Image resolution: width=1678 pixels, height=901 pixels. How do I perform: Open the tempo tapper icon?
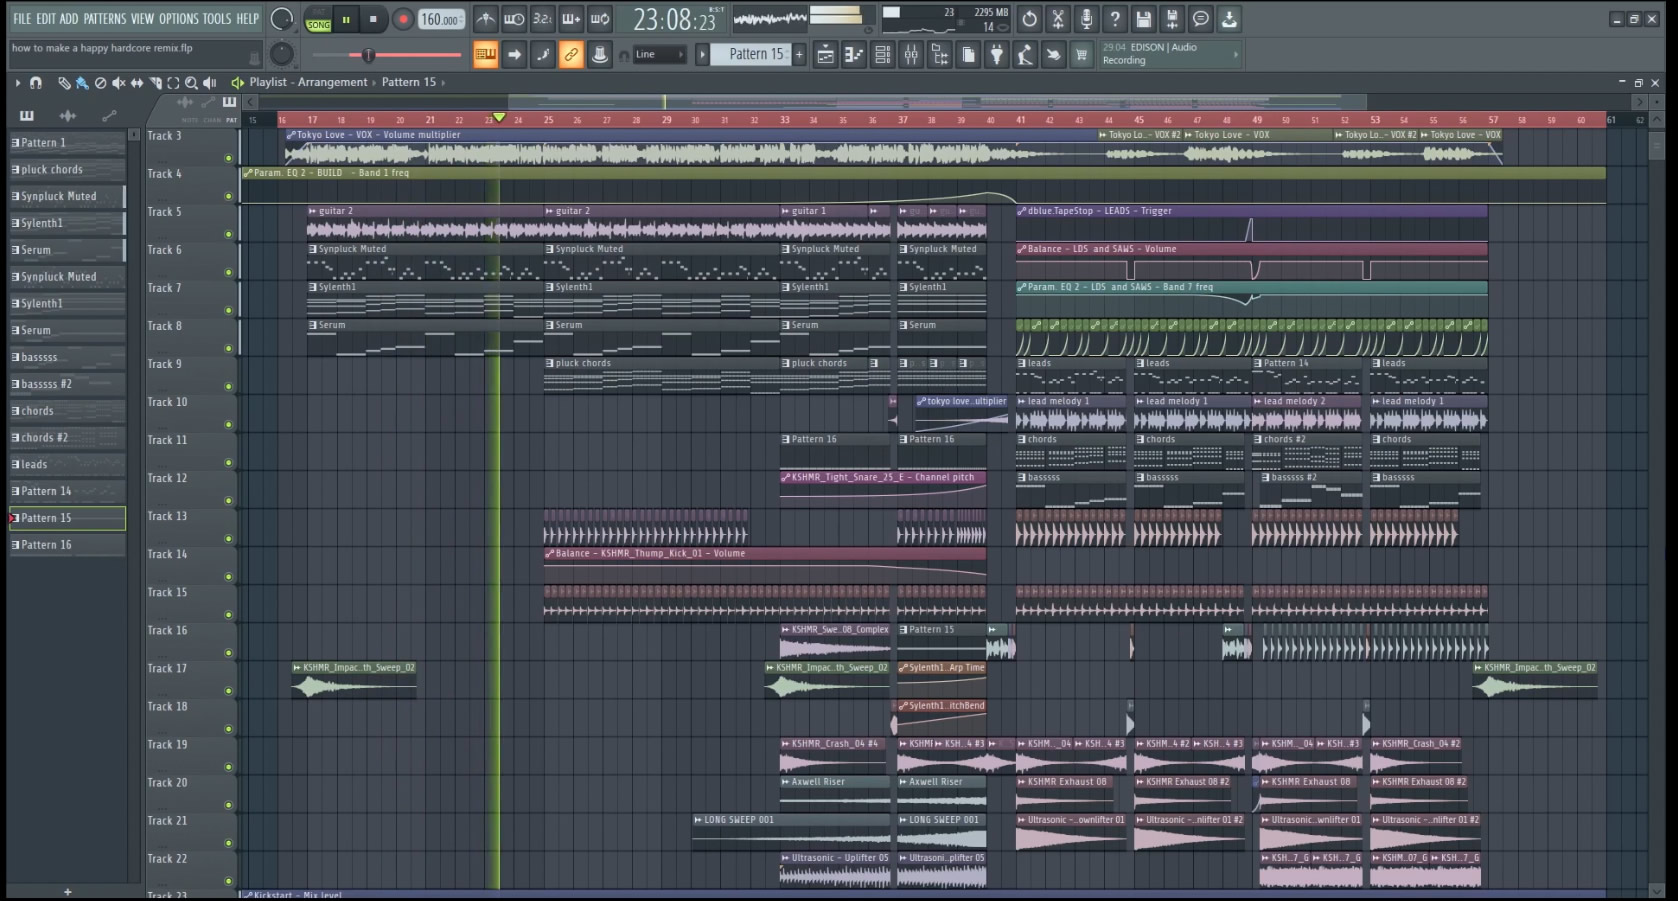[x=1024, y=55]
